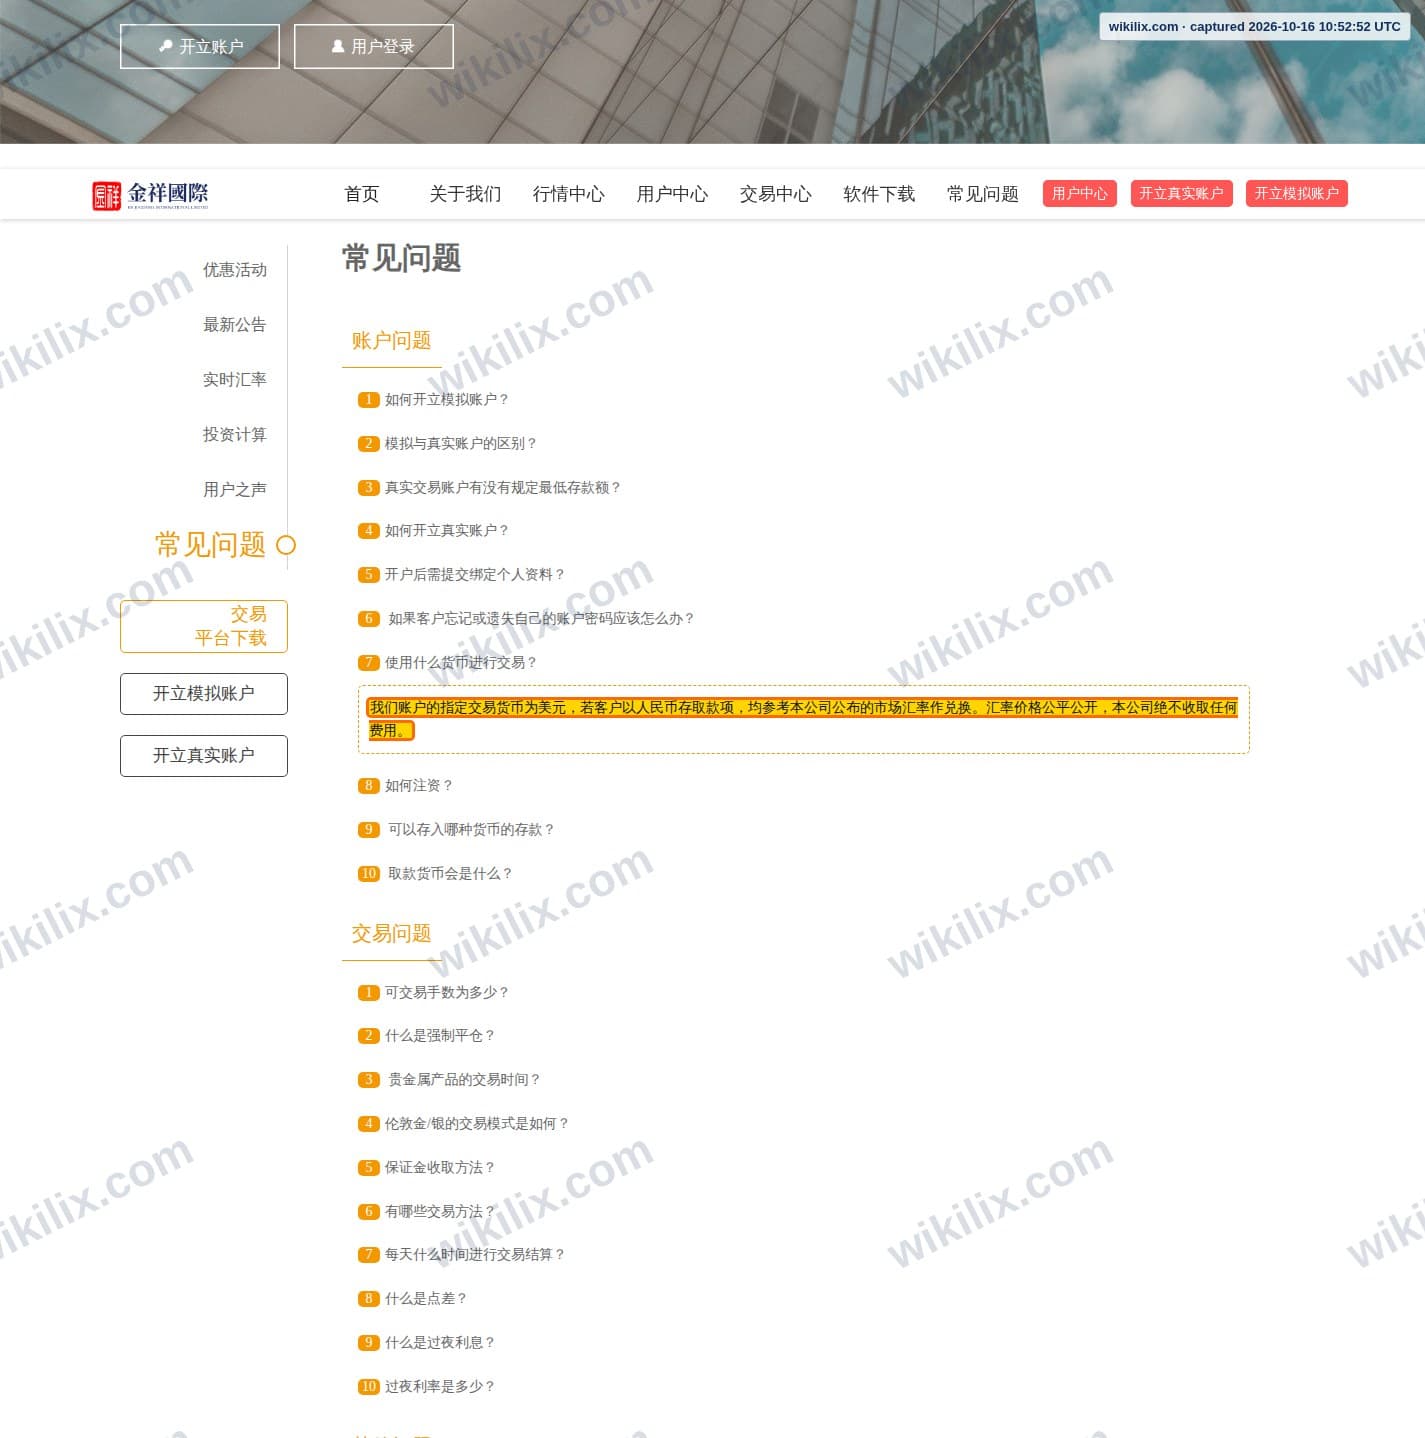Open the 行情中心 menu item
1425x1438 pixels.
[x=569, y=194]
